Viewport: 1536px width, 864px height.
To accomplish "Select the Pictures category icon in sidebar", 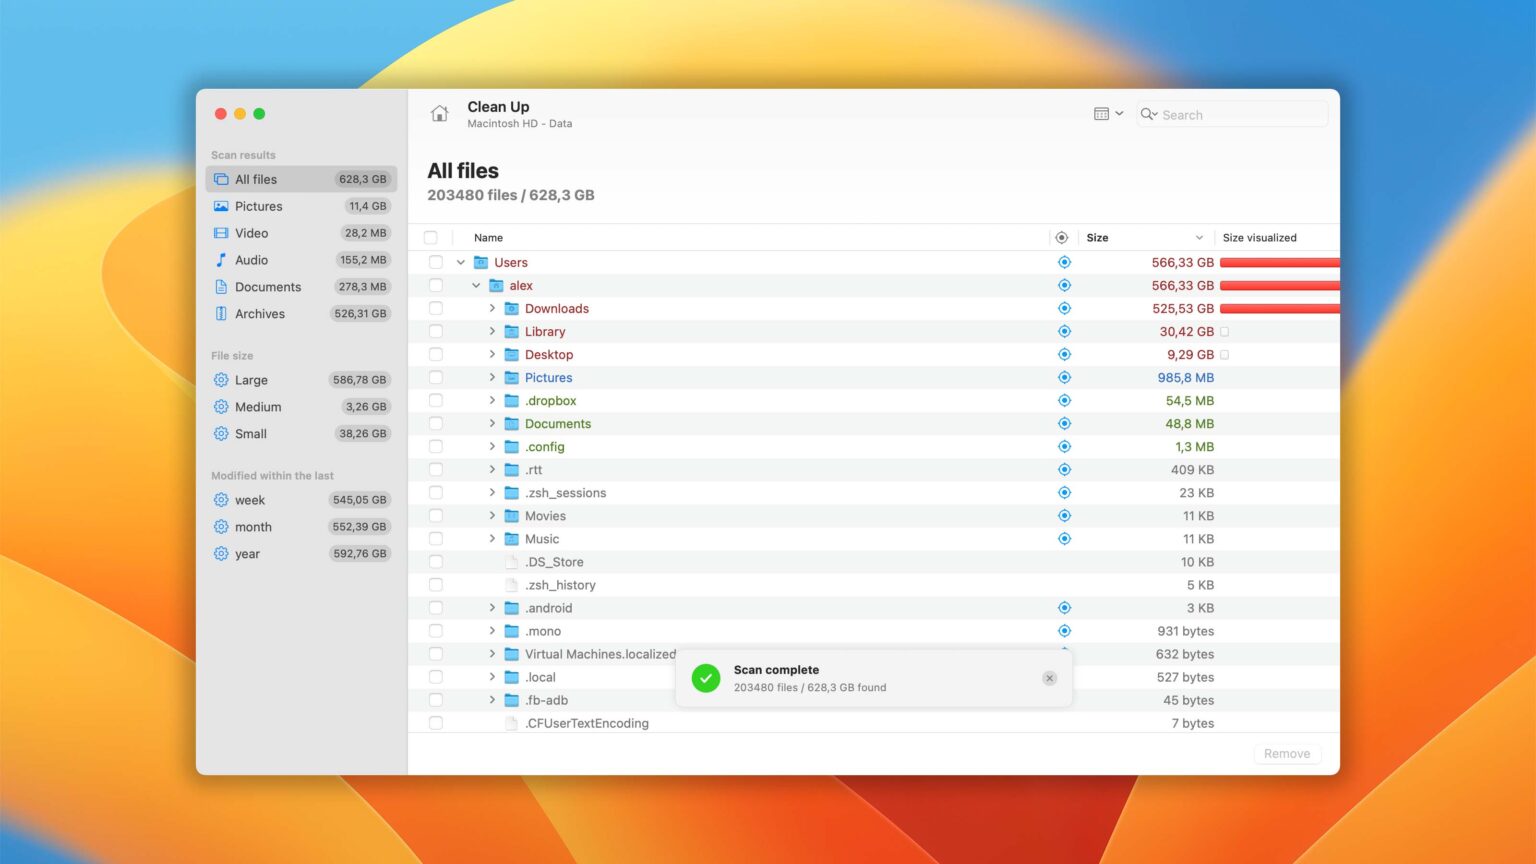I will coord(220,206).
